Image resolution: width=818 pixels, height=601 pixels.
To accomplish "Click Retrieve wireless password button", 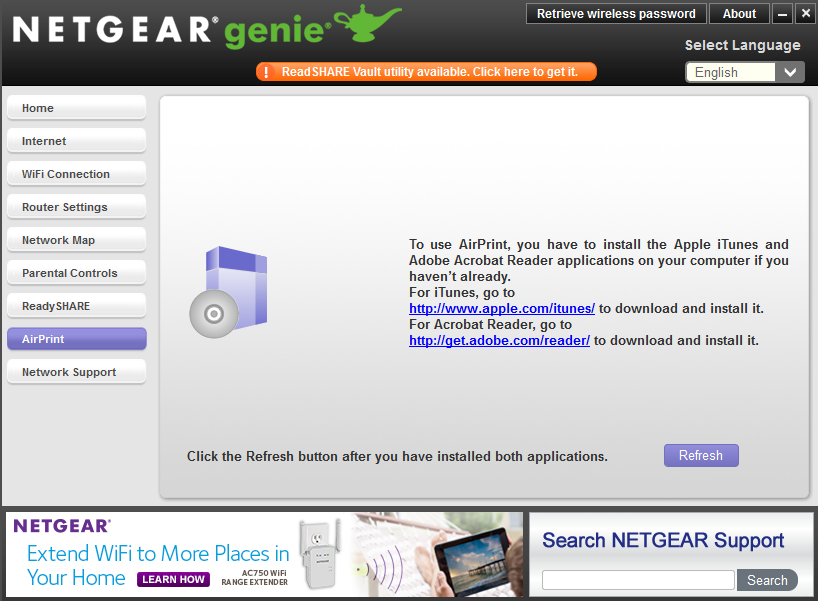I will (616, 14).
